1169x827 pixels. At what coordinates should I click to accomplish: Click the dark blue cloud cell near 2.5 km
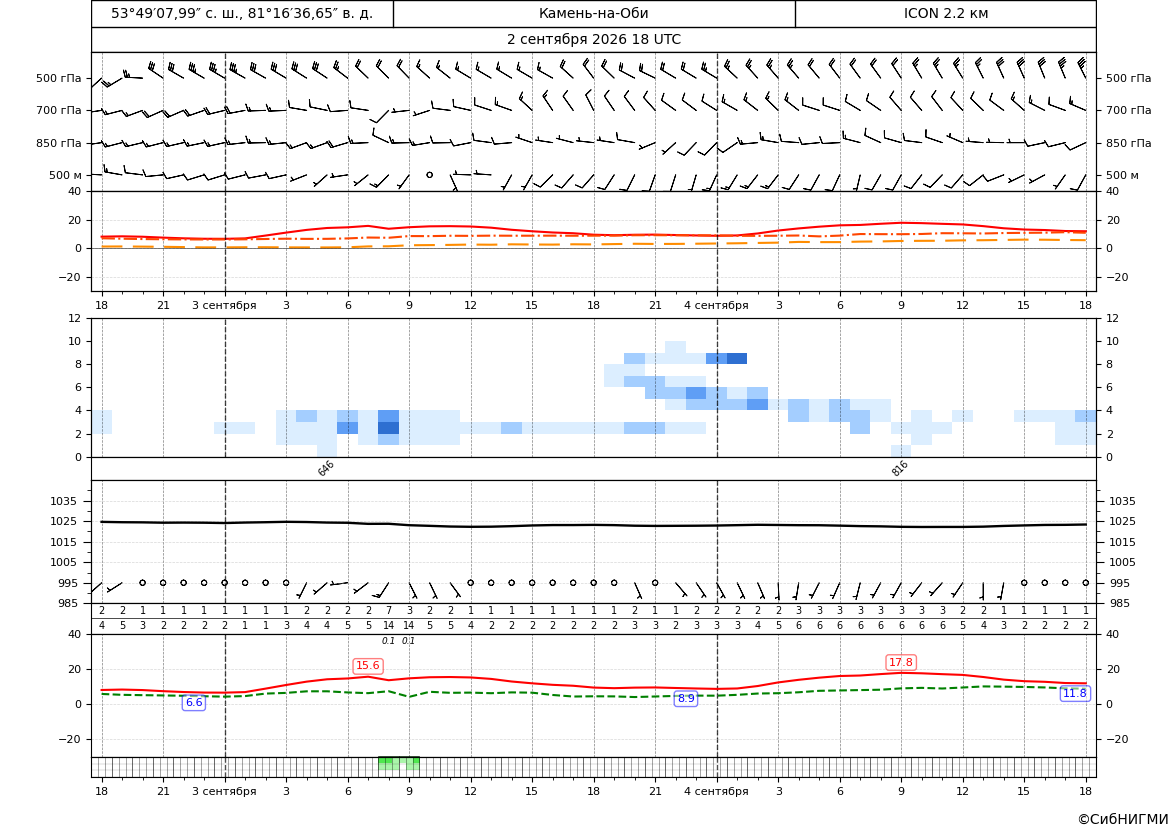click(x=388, y=428)
